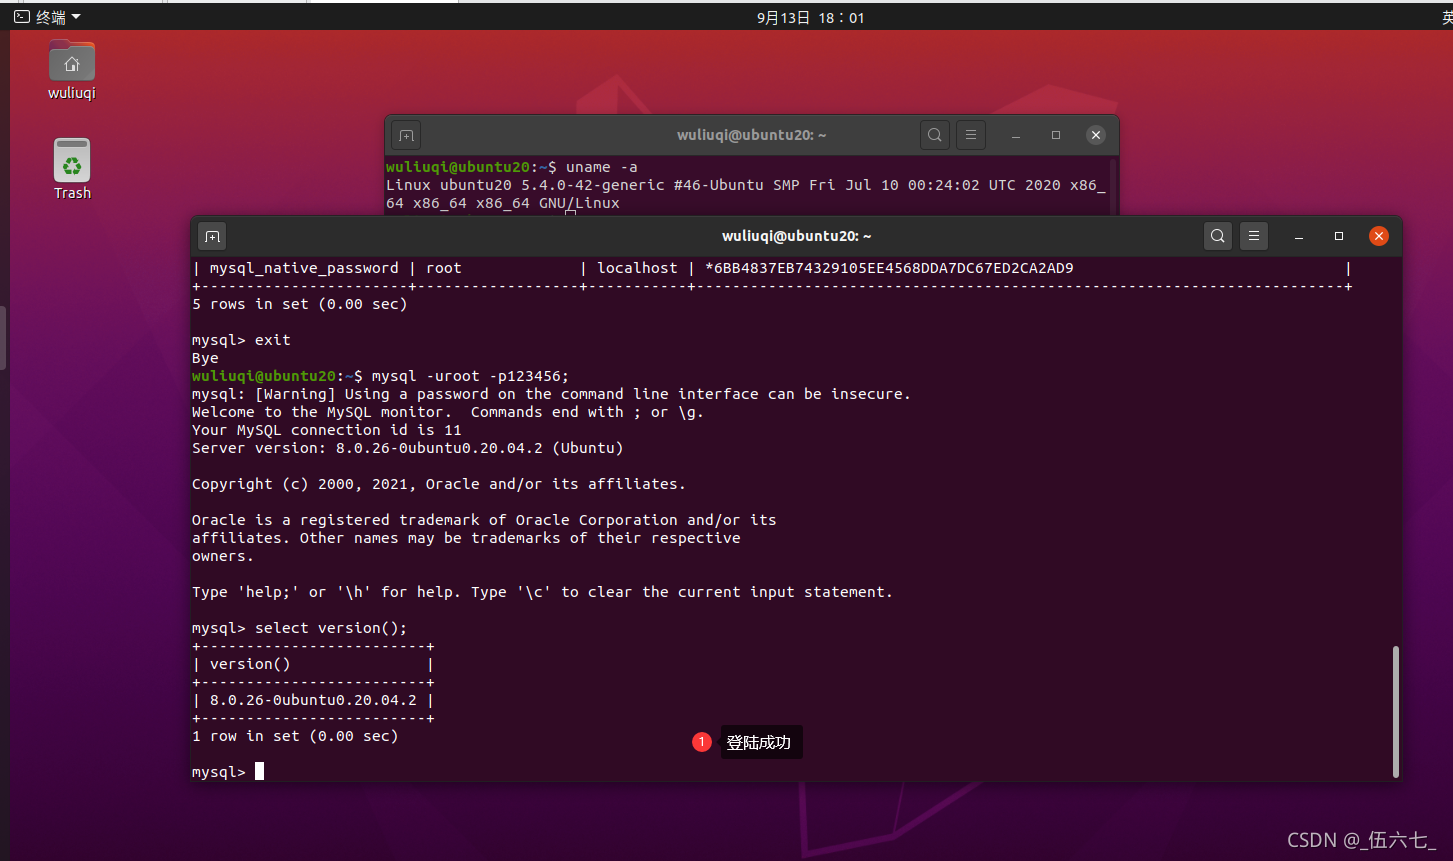Click 'Welcome to the MySQL monitor' line
This screenshot has width=1453, height=861.
[x=448, y=412]
